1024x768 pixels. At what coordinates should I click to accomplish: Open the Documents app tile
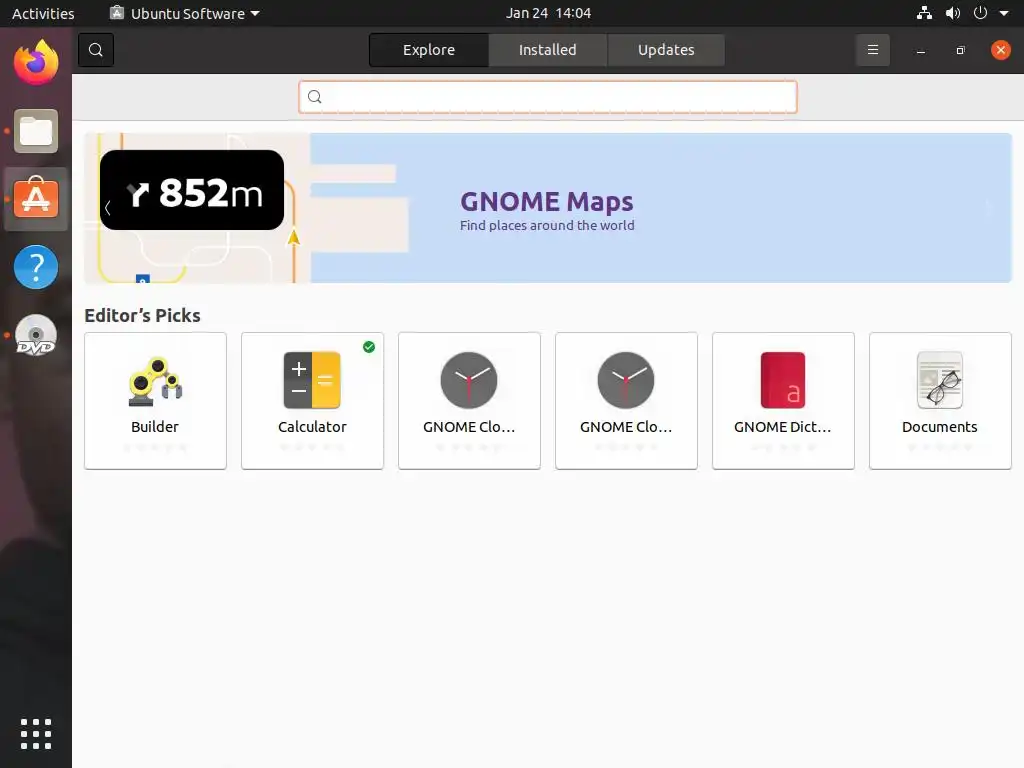(940, 401)
